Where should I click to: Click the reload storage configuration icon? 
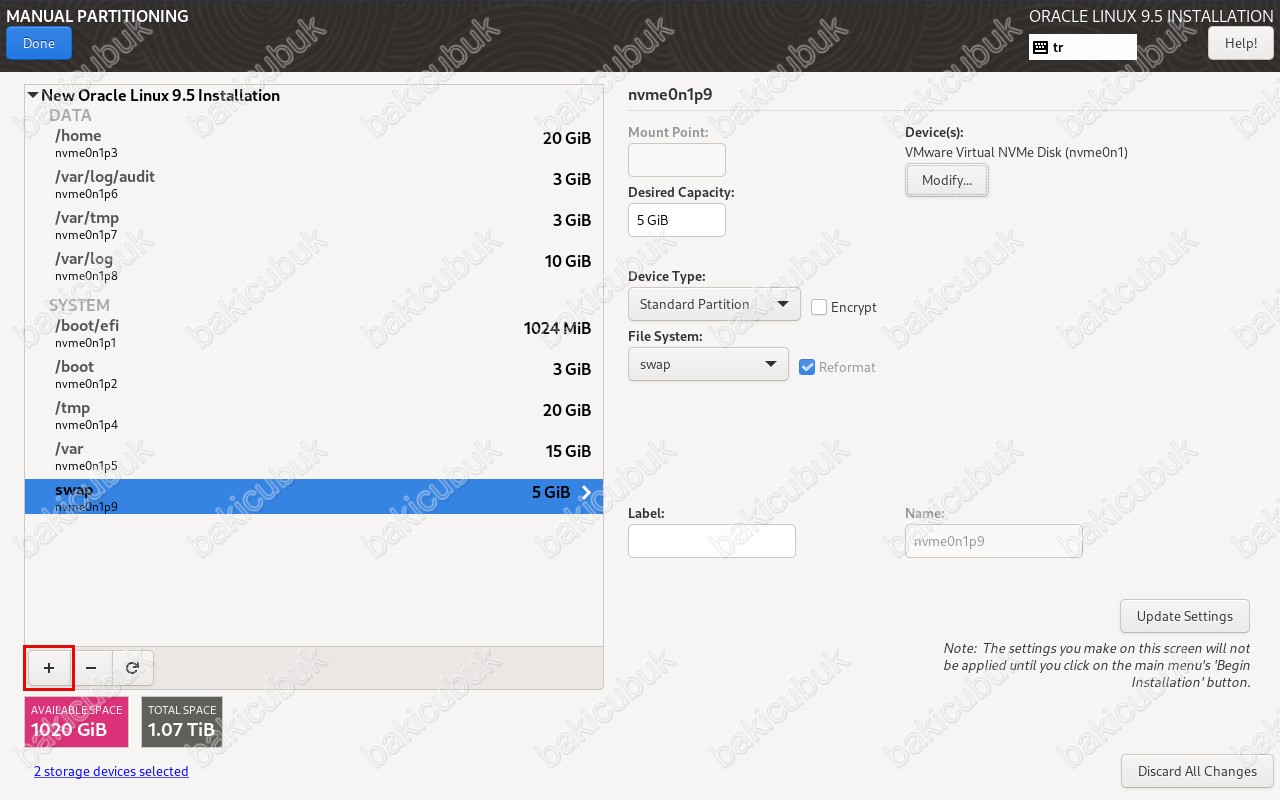click(x=132, y=667)
